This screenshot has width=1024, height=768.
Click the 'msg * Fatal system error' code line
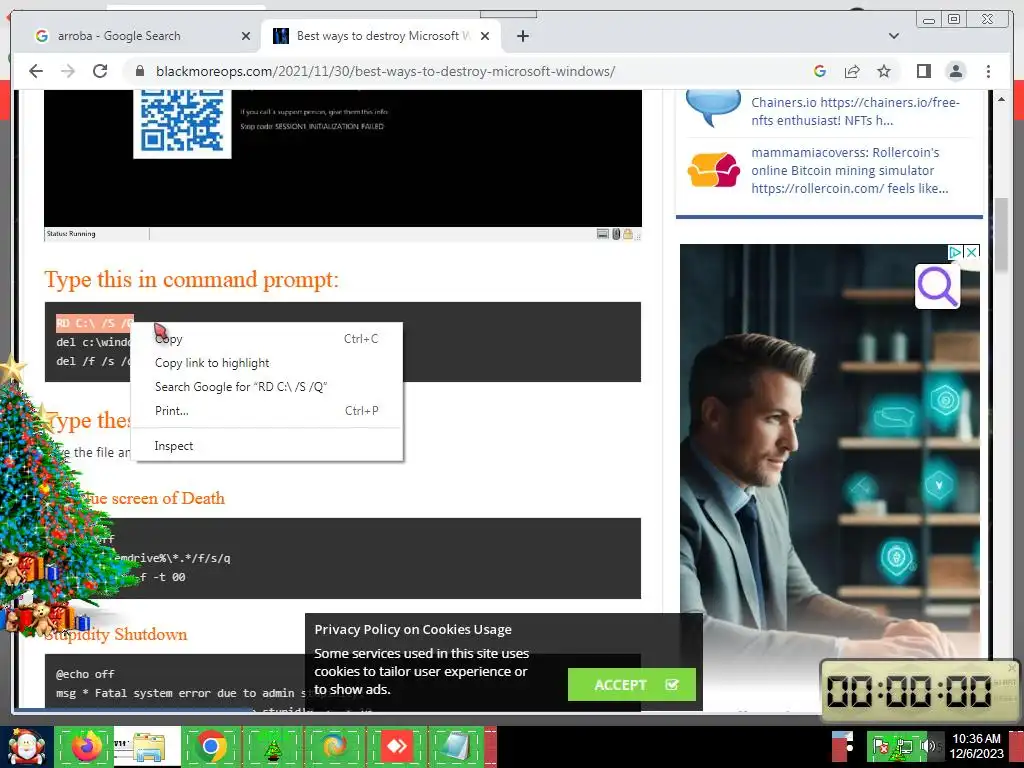tap(183, 693)
